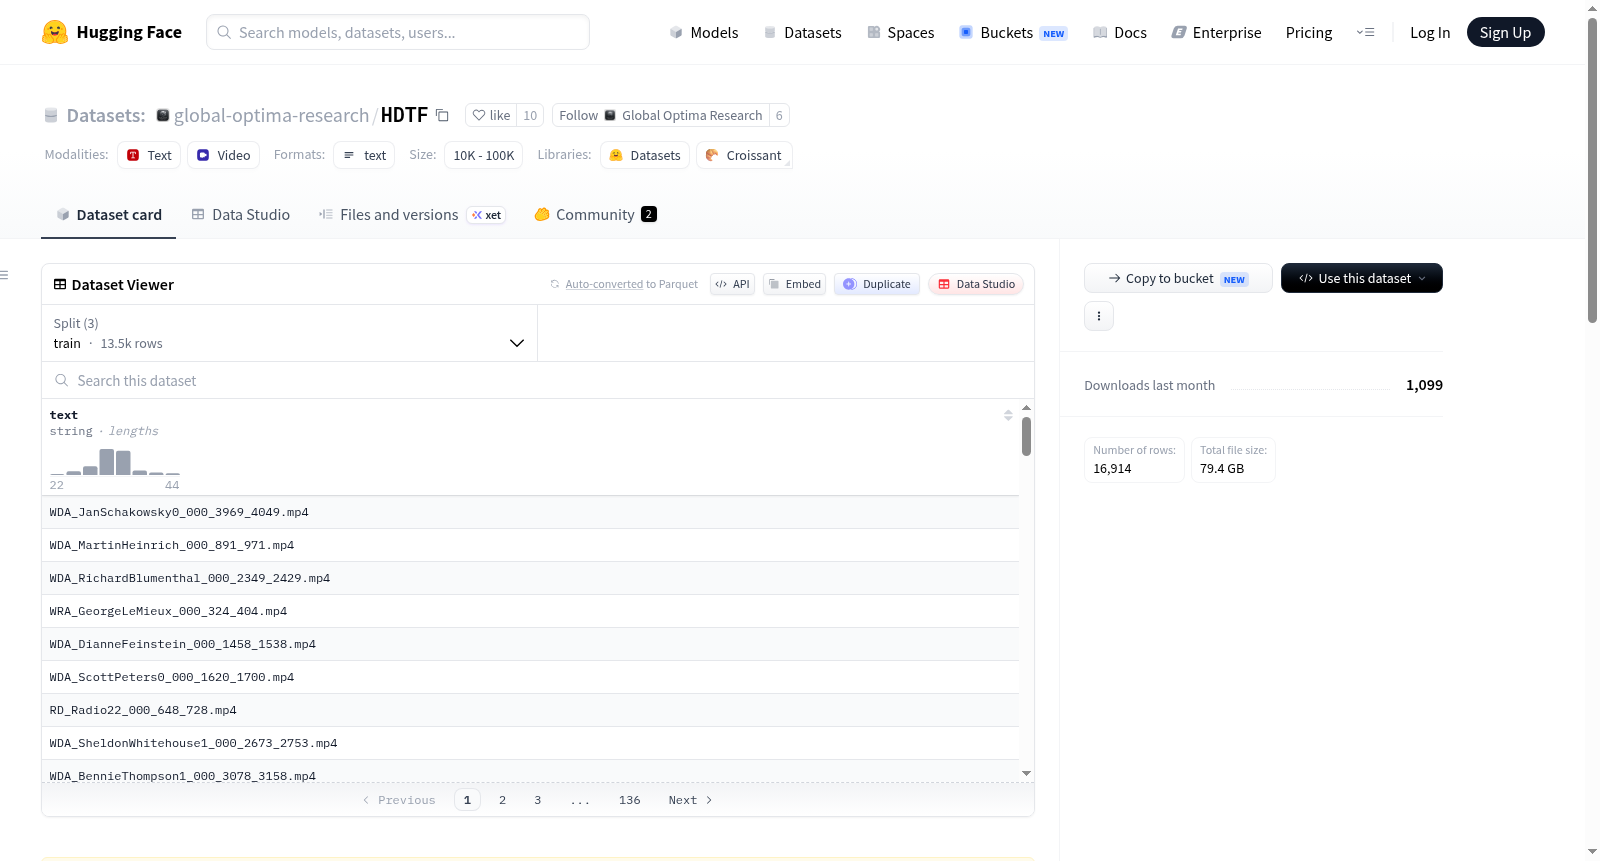Click the Duplicate button
Viewport: 1600px width, 861px height.
[877, 284]
